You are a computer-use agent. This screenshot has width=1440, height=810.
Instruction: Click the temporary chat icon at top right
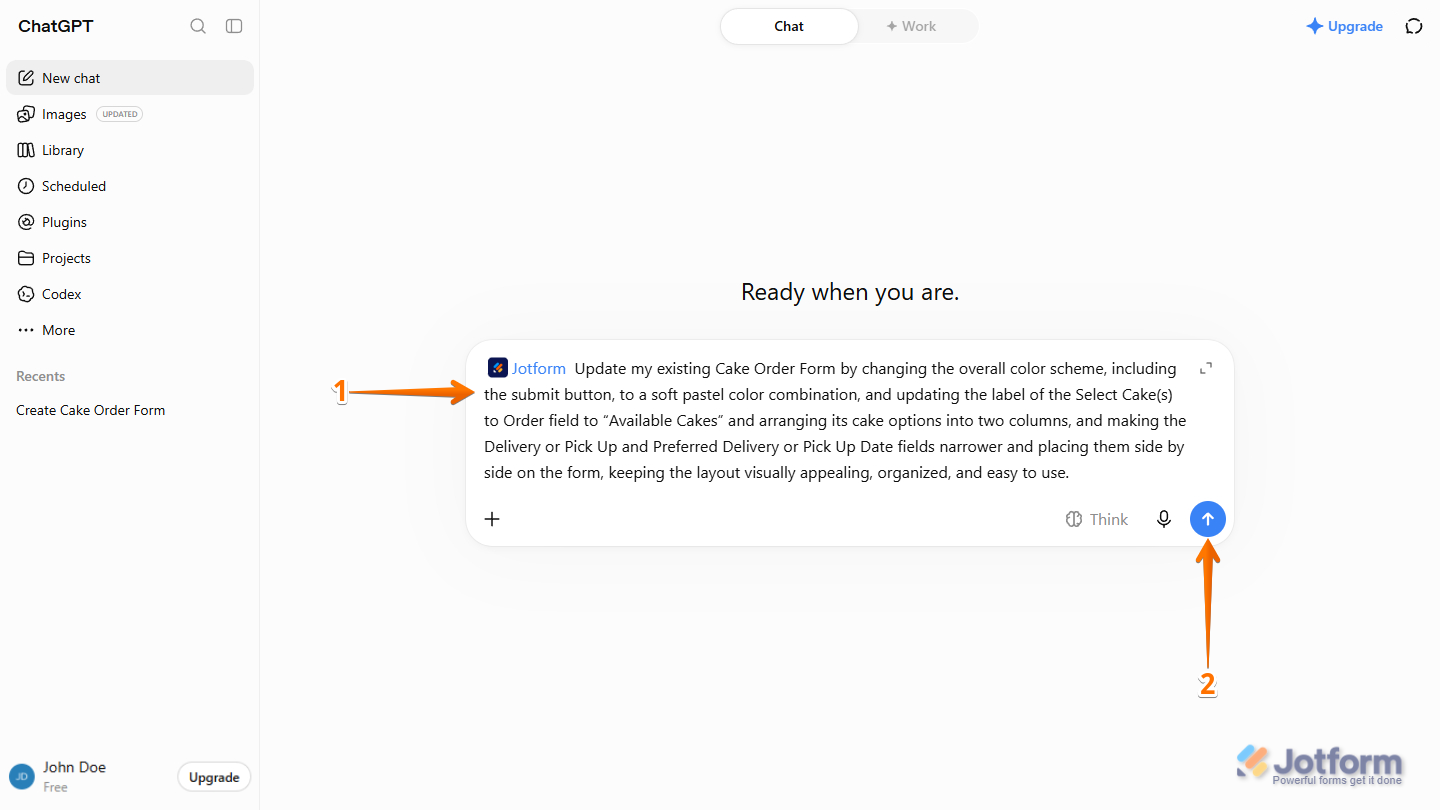click(1414, 26)
